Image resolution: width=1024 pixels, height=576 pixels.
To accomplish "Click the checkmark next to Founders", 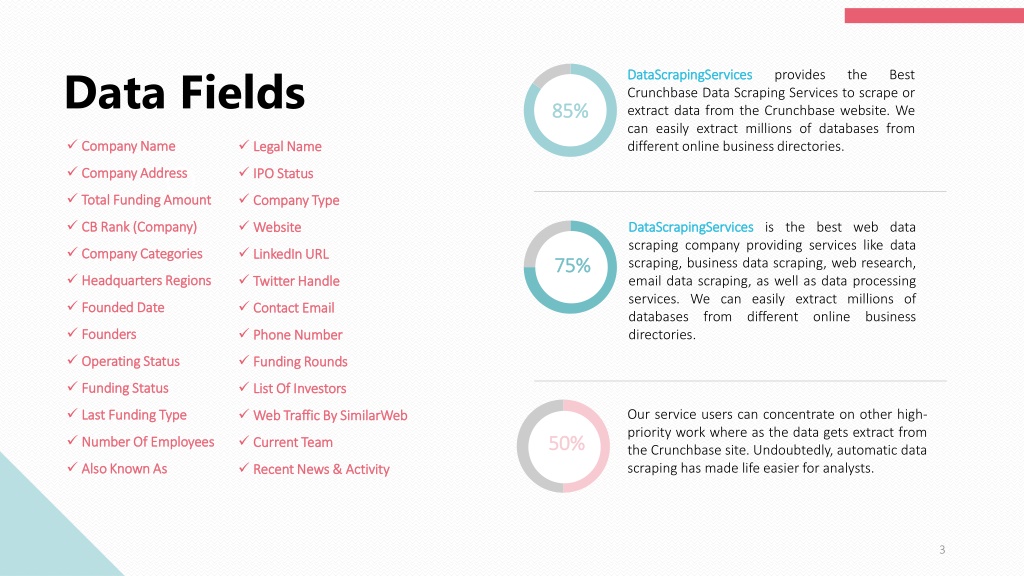I will tap(72, 333).
